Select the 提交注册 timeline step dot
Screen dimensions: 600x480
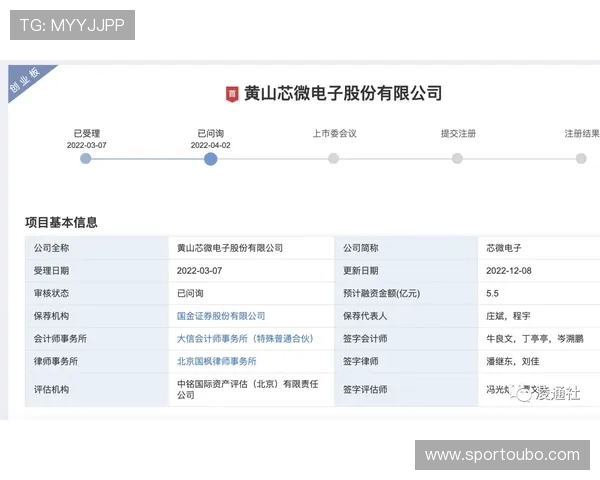pyautogui.click(x=457, y=158)
